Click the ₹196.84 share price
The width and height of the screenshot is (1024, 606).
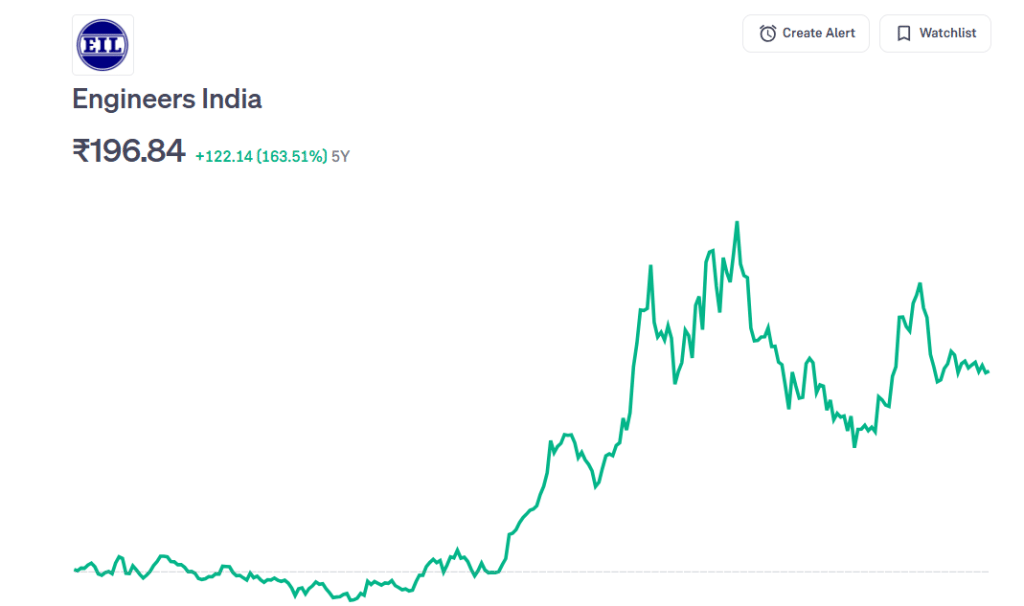point(129,151)
